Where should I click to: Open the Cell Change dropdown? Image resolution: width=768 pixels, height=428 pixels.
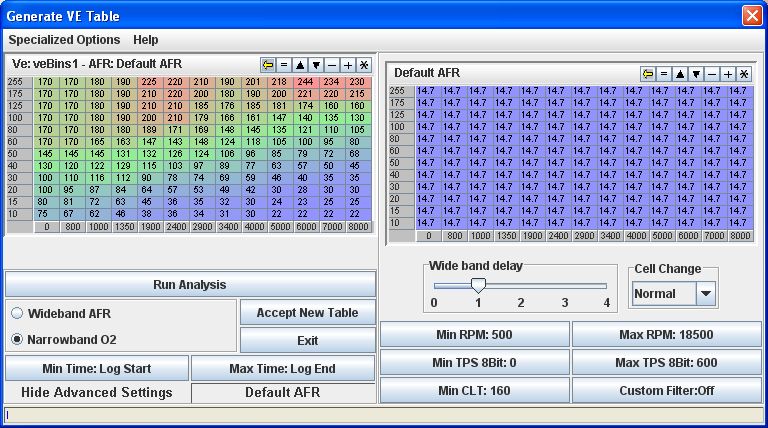pyautogui.click(x=706, y=294)
